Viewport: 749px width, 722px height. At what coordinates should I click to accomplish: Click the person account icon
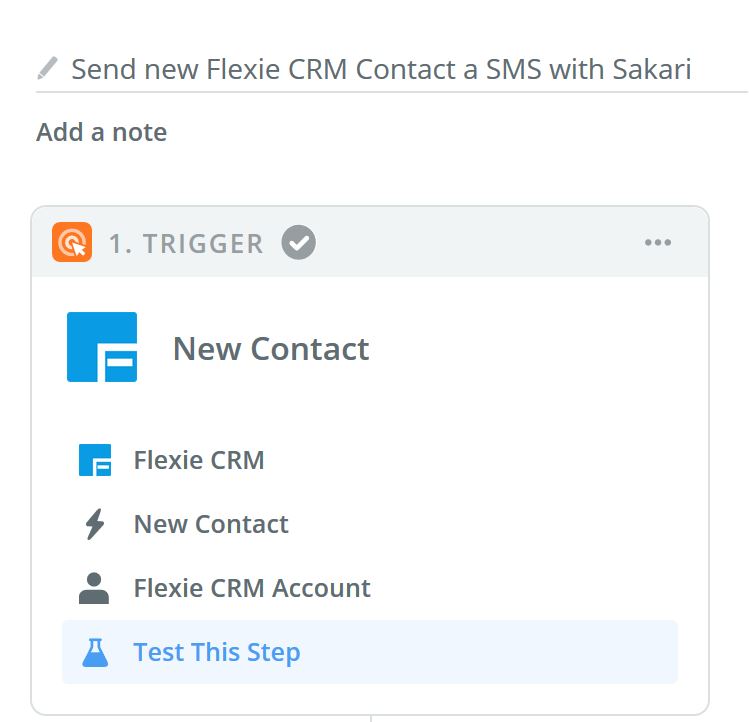click(94, 588)
